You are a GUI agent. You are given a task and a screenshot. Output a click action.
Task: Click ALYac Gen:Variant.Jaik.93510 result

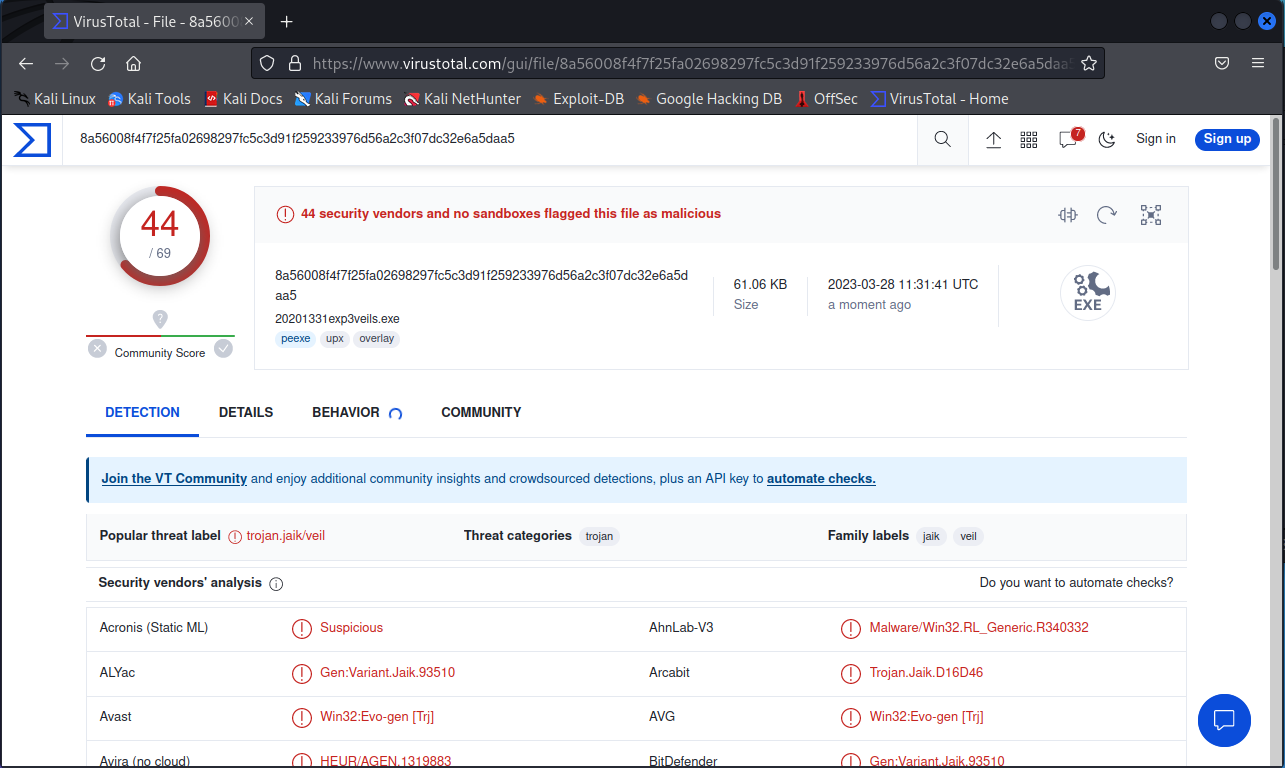[387, 673]
